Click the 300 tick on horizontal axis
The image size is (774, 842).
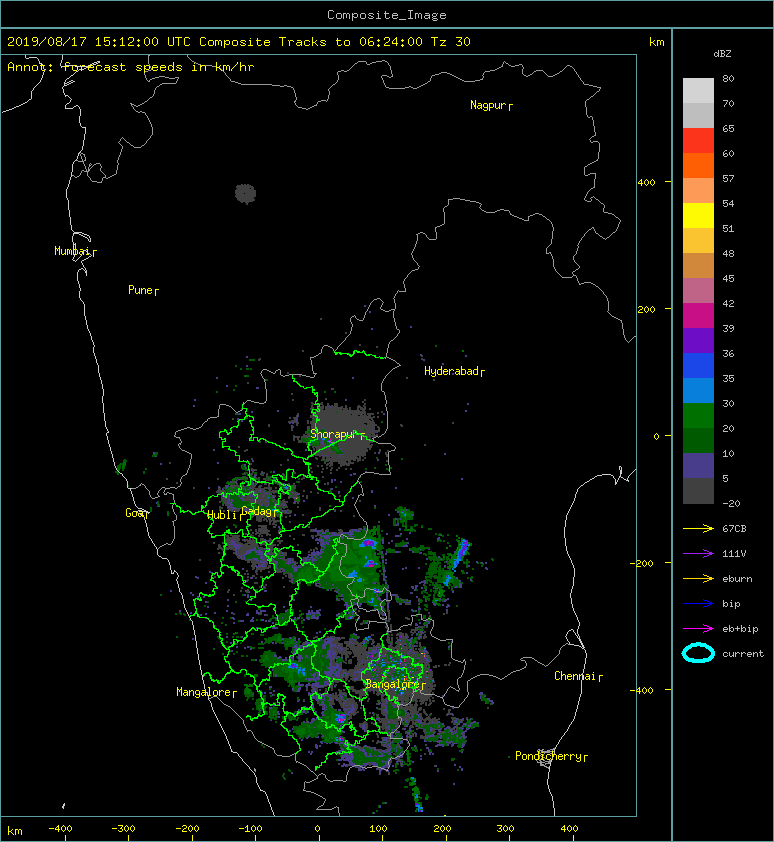tap(505, 829)
